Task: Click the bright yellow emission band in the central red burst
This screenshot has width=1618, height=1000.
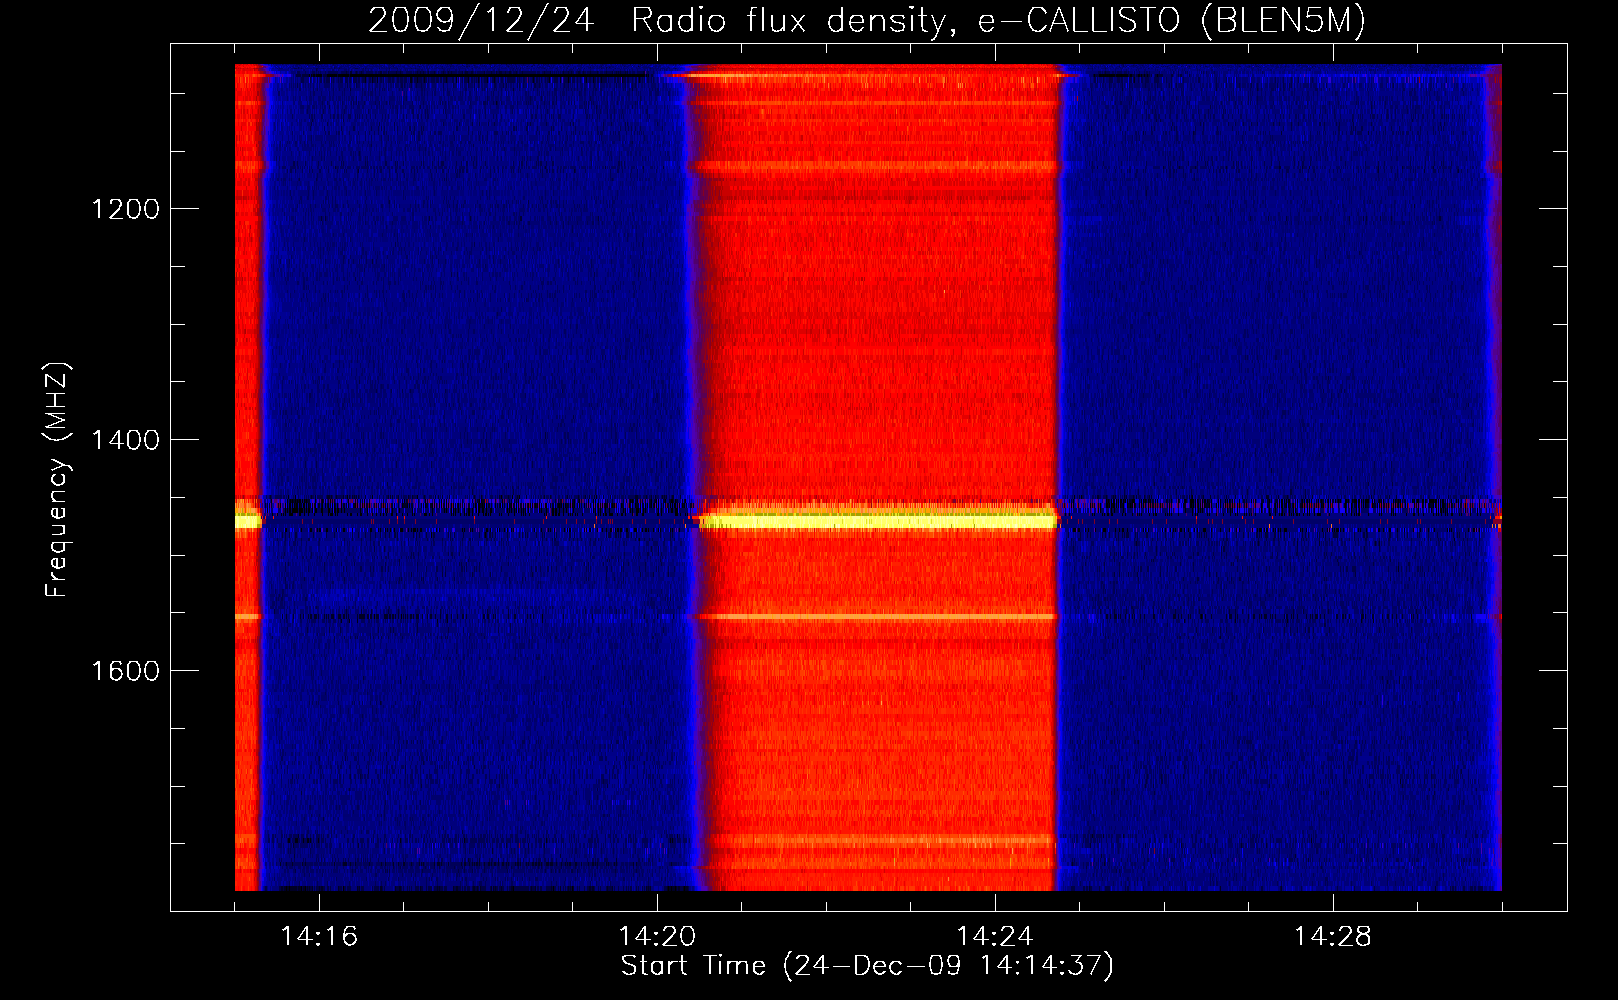Action: pos(878,520)
